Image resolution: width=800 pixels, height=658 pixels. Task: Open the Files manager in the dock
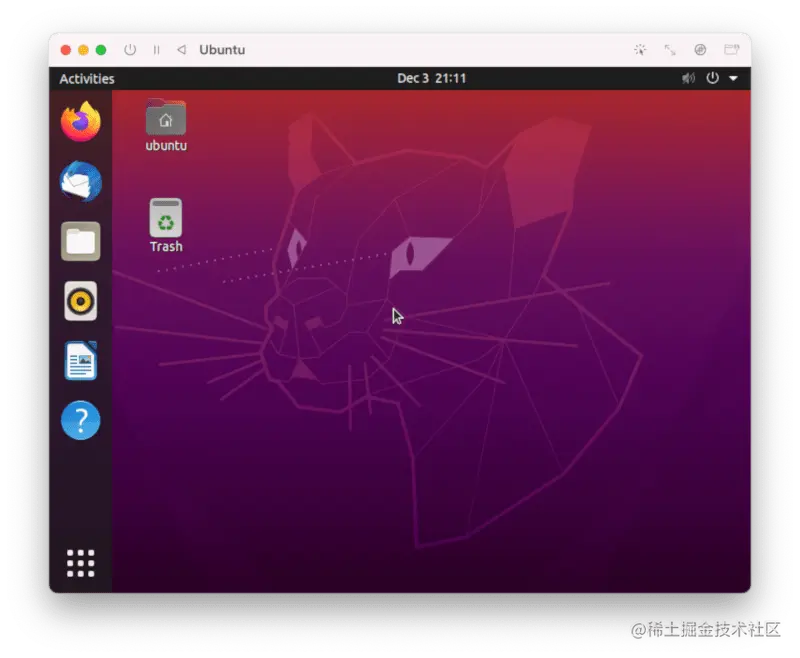coord(81,241)
